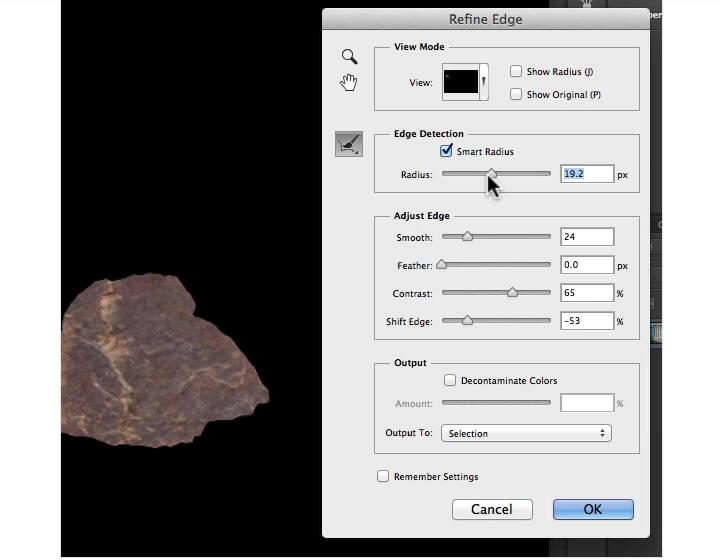Open the Output To dropdown
This screenshot has height=560, width=720.
tap(525, 433)
